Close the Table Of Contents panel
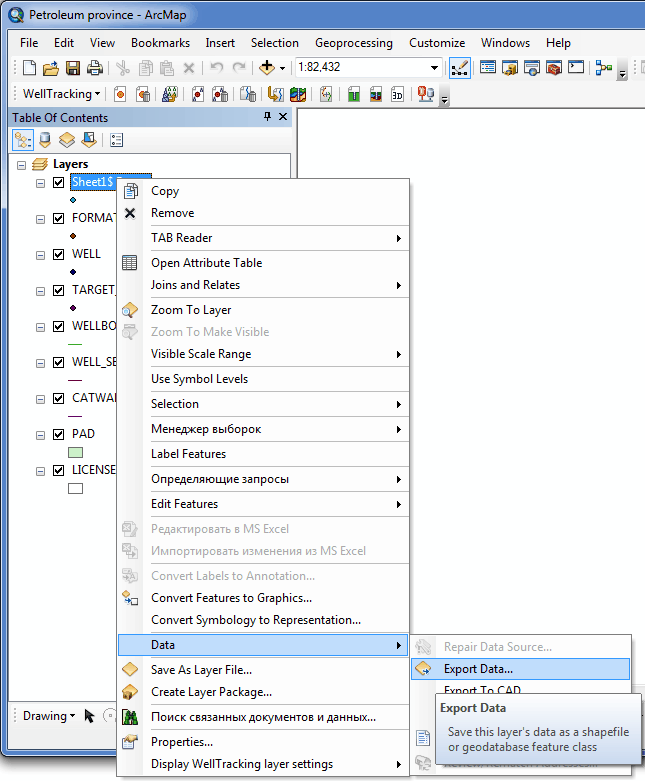The image size is (645, 781). point(283,116)
